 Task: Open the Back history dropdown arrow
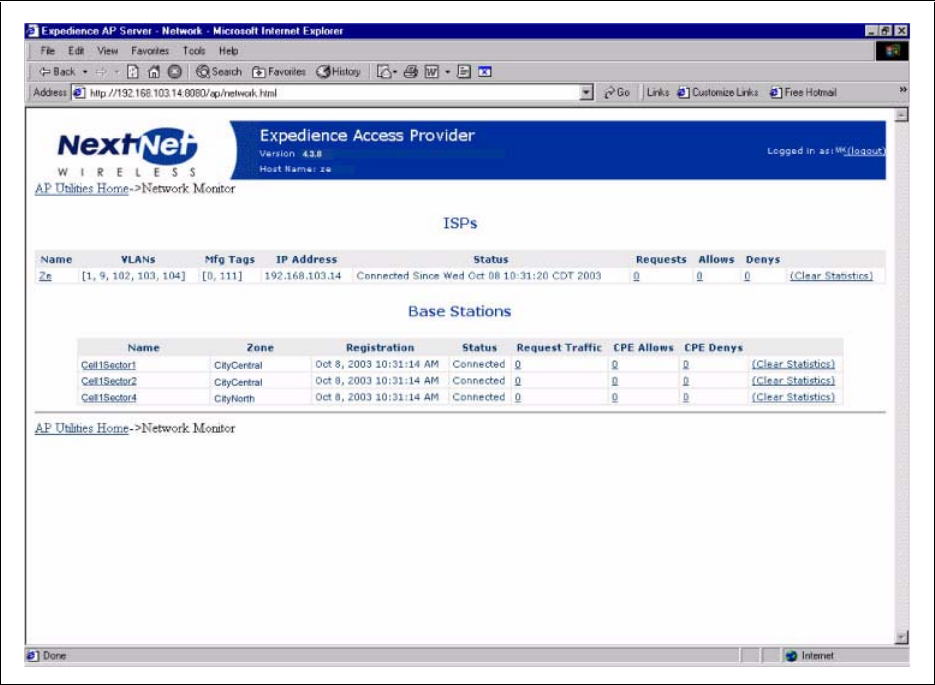[85, 72]
